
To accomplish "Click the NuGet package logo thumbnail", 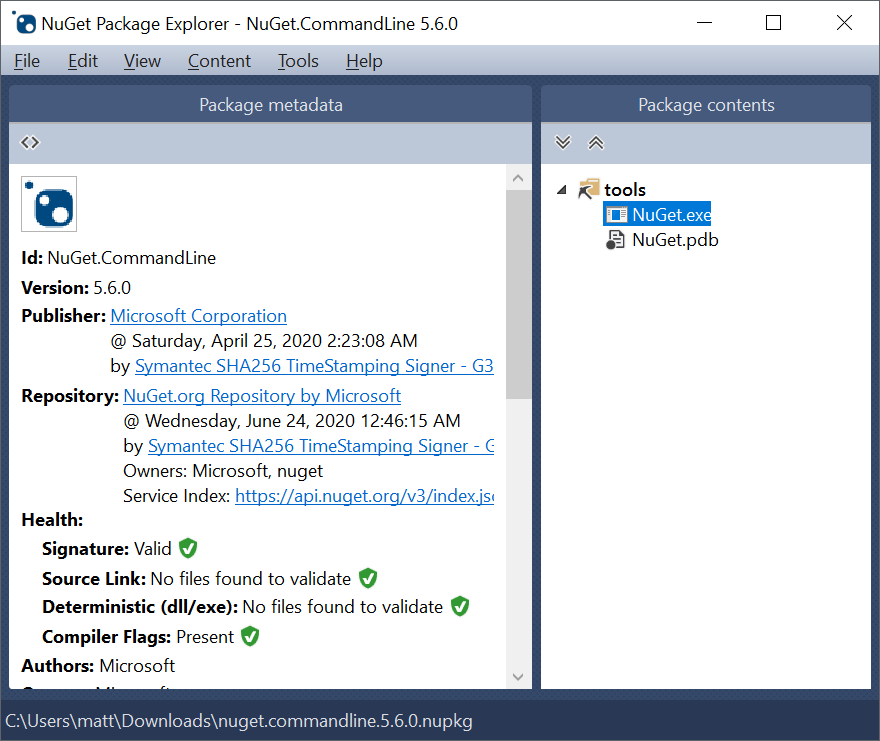I will (x=49, y=204).
